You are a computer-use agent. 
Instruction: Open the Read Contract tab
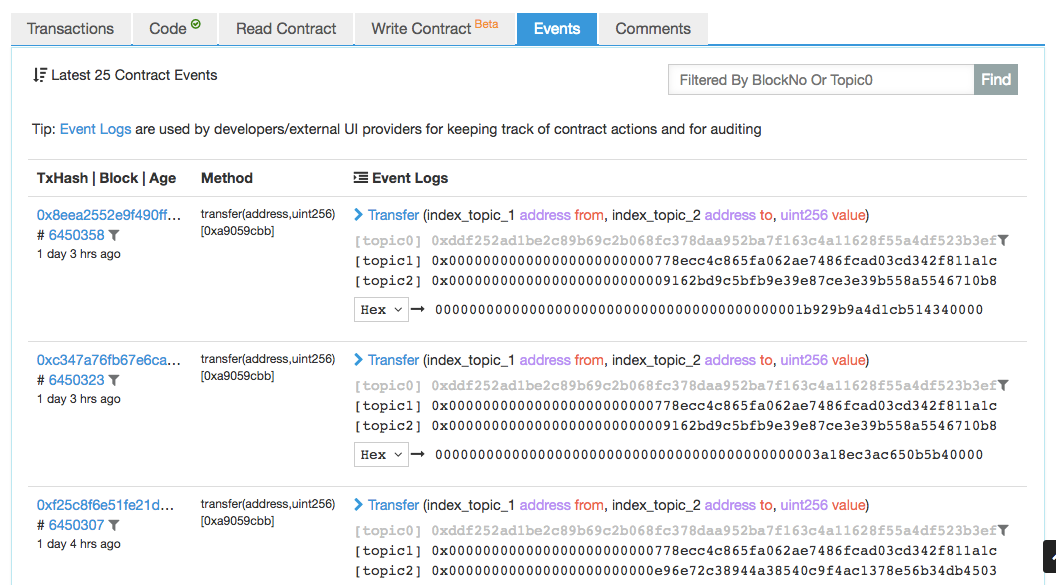click(x=286, y=29)
